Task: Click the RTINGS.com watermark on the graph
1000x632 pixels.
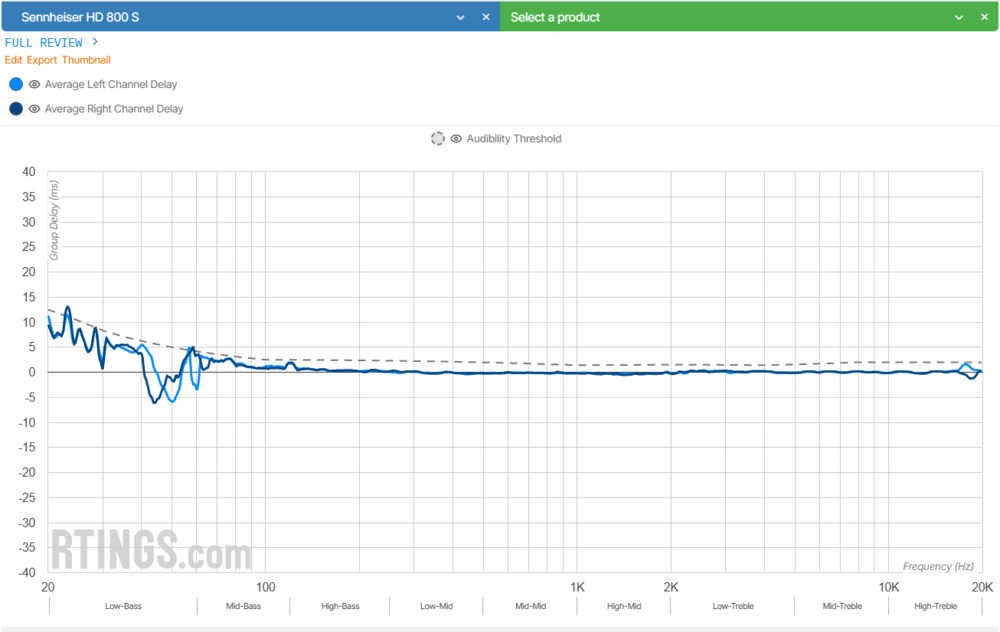Action: tap(151, 551)
